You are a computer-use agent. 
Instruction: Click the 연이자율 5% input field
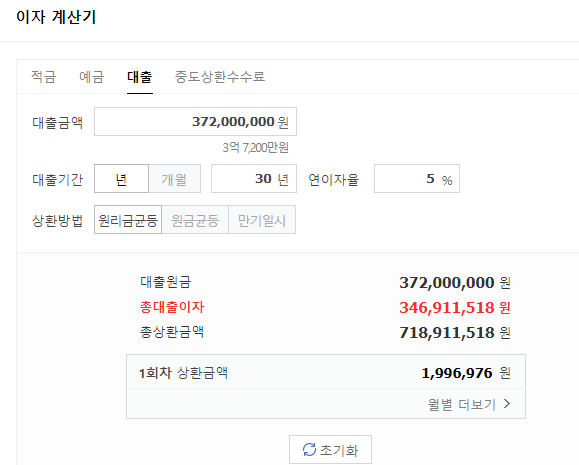pyautogui.click(x=417, y=179)
